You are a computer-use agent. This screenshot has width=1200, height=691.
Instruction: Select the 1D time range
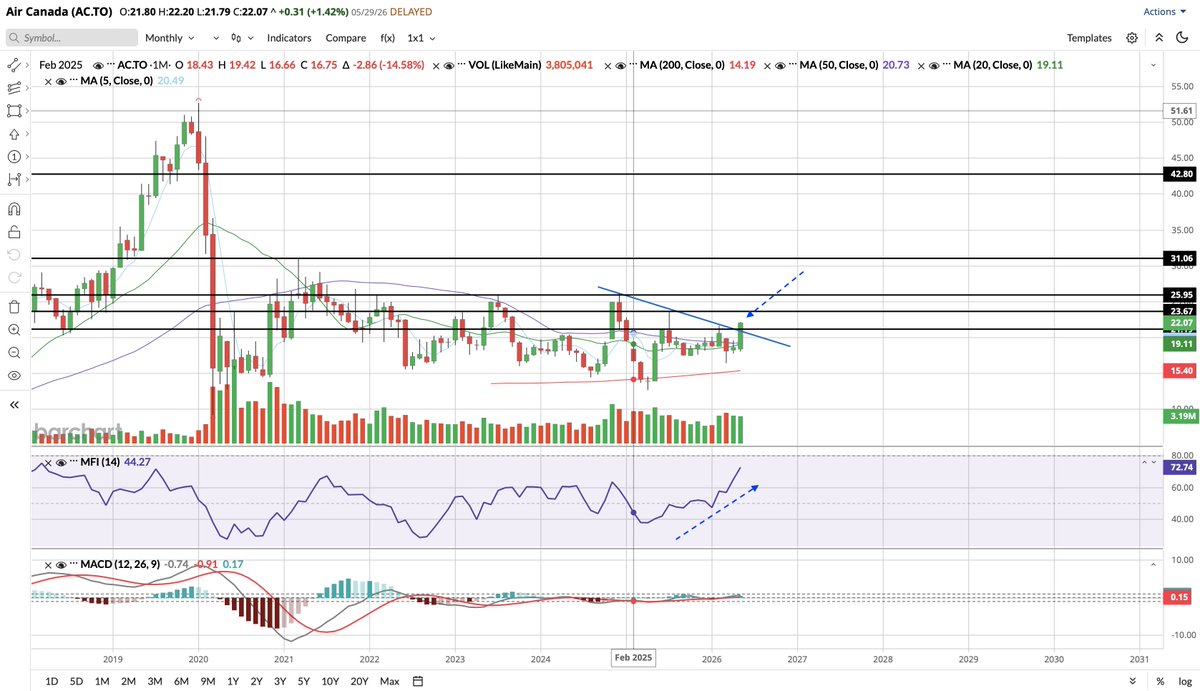coord(52,681)
